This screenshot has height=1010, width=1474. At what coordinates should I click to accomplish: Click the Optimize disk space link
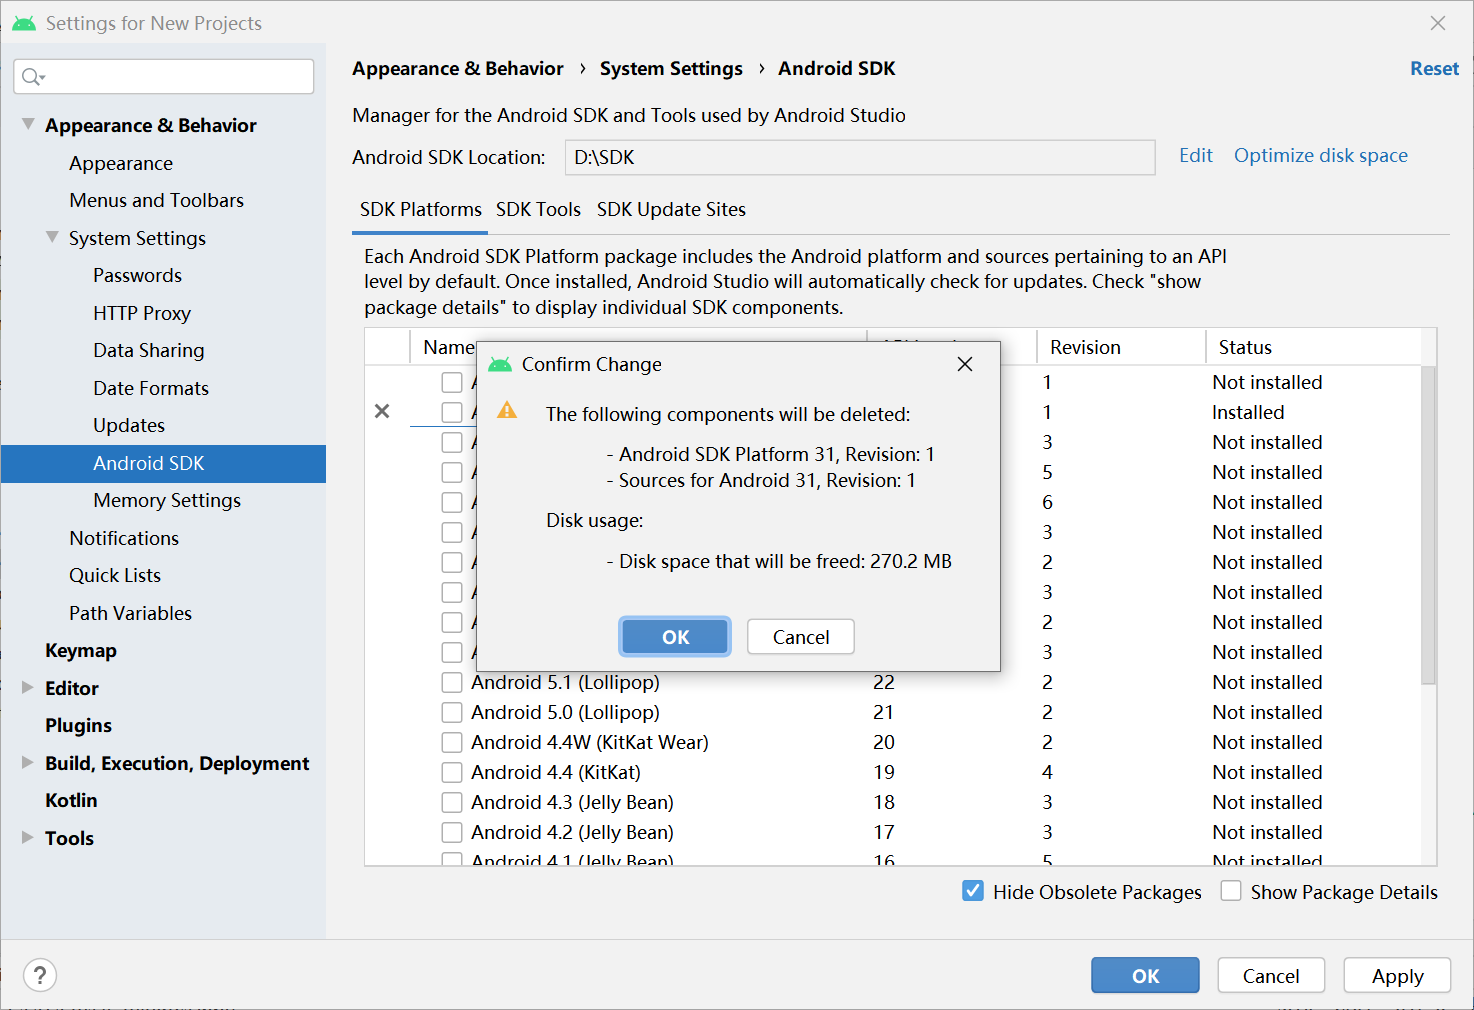click(x=1320, y=156)
